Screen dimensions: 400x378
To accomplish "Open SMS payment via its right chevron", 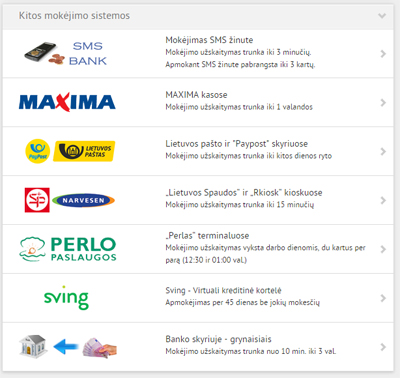I will click(383, 54).
